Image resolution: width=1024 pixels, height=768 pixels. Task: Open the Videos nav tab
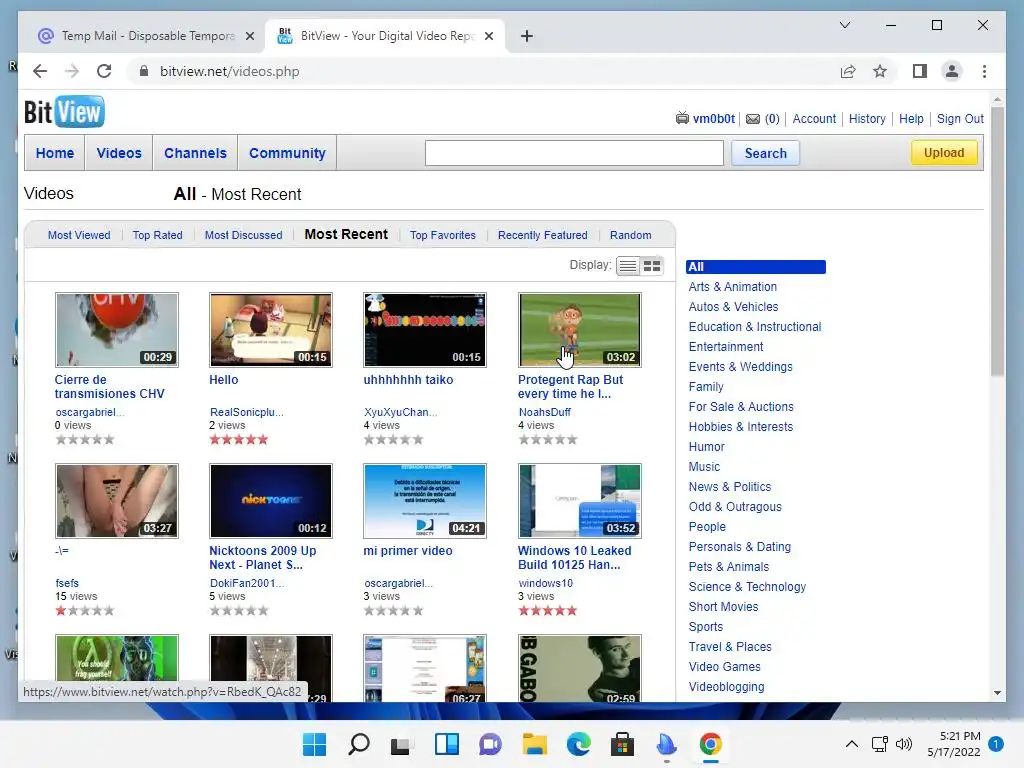click(119, 153)
